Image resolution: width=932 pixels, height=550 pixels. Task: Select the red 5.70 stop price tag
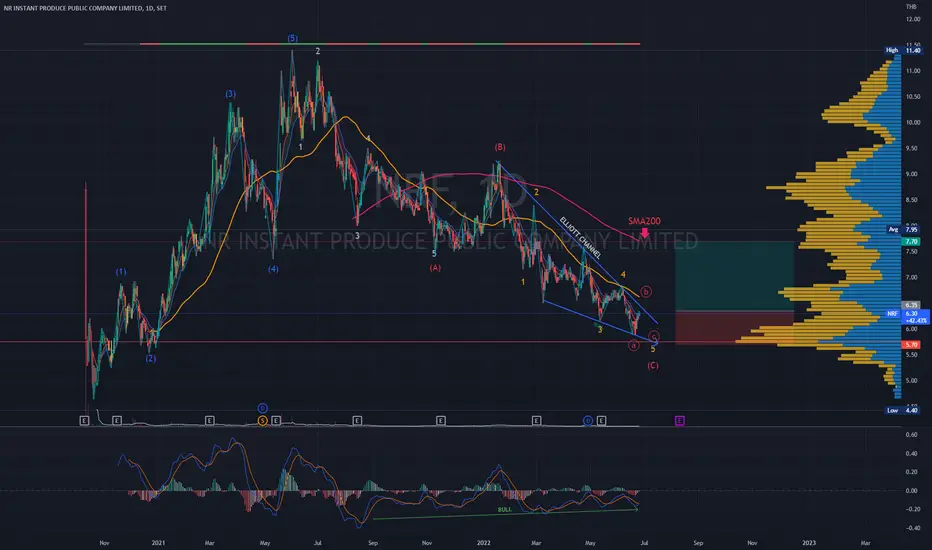click(911, 345)
